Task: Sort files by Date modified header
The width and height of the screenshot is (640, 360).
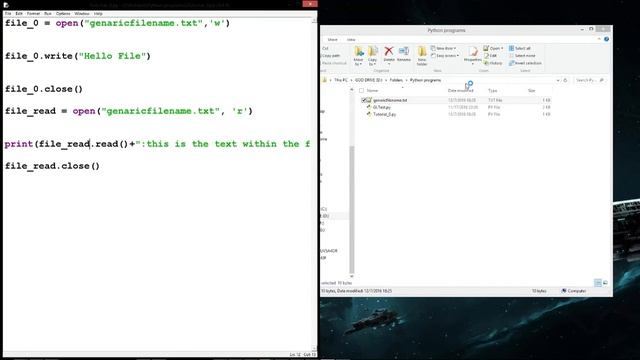Action: 461,91
